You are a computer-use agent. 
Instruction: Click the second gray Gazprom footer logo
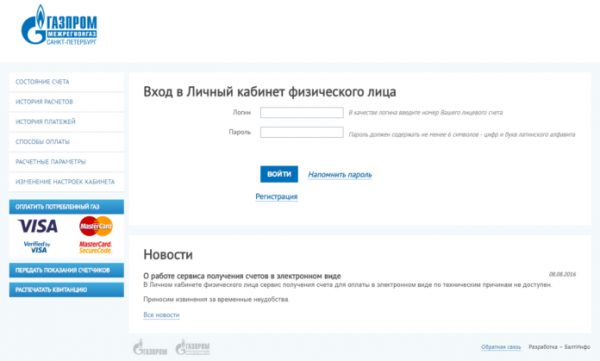click(192, 347)
